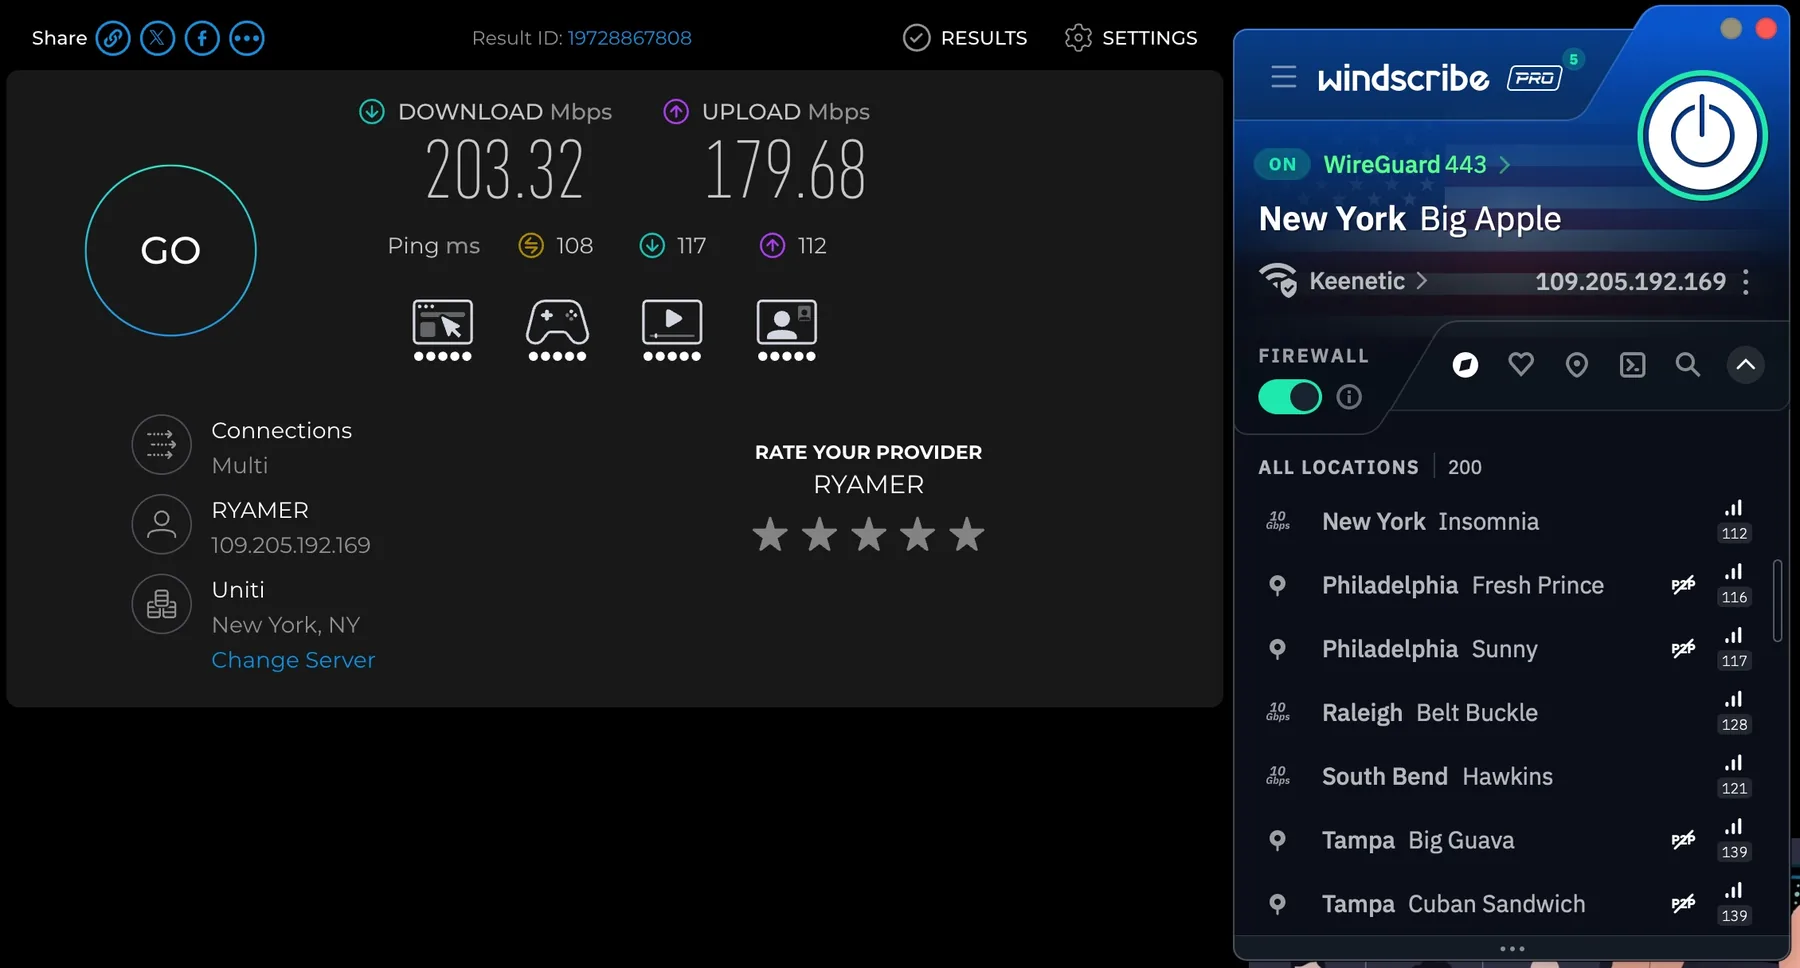
Task: Click the Windscribe locations list scrollbar
Action: click(1777, 600)
